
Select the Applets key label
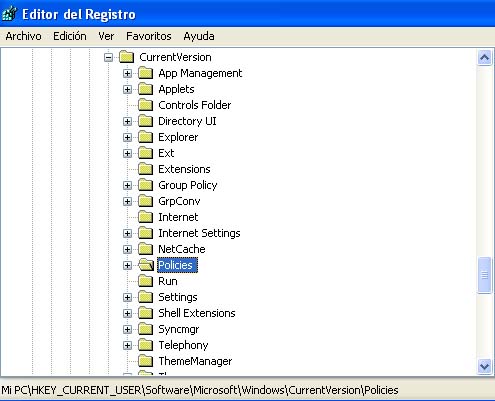(x=176, y=89)
